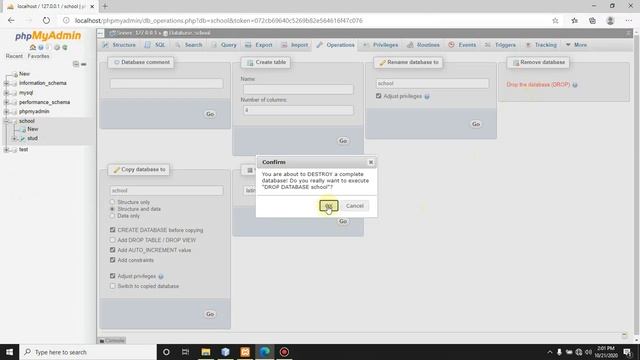This screenshot has height=360, width=640.
Task: Open the performance_schema database
Action: 44,102
